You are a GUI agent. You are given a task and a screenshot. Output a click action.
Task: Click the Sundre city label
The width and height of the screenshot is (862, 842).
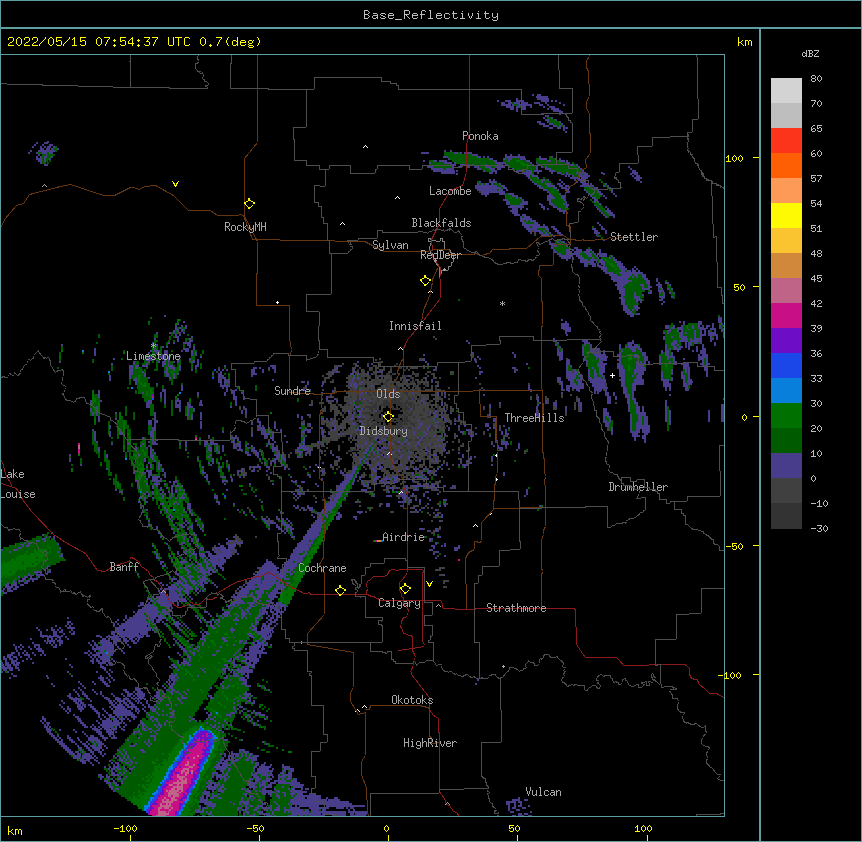click(x=292, y=391)
